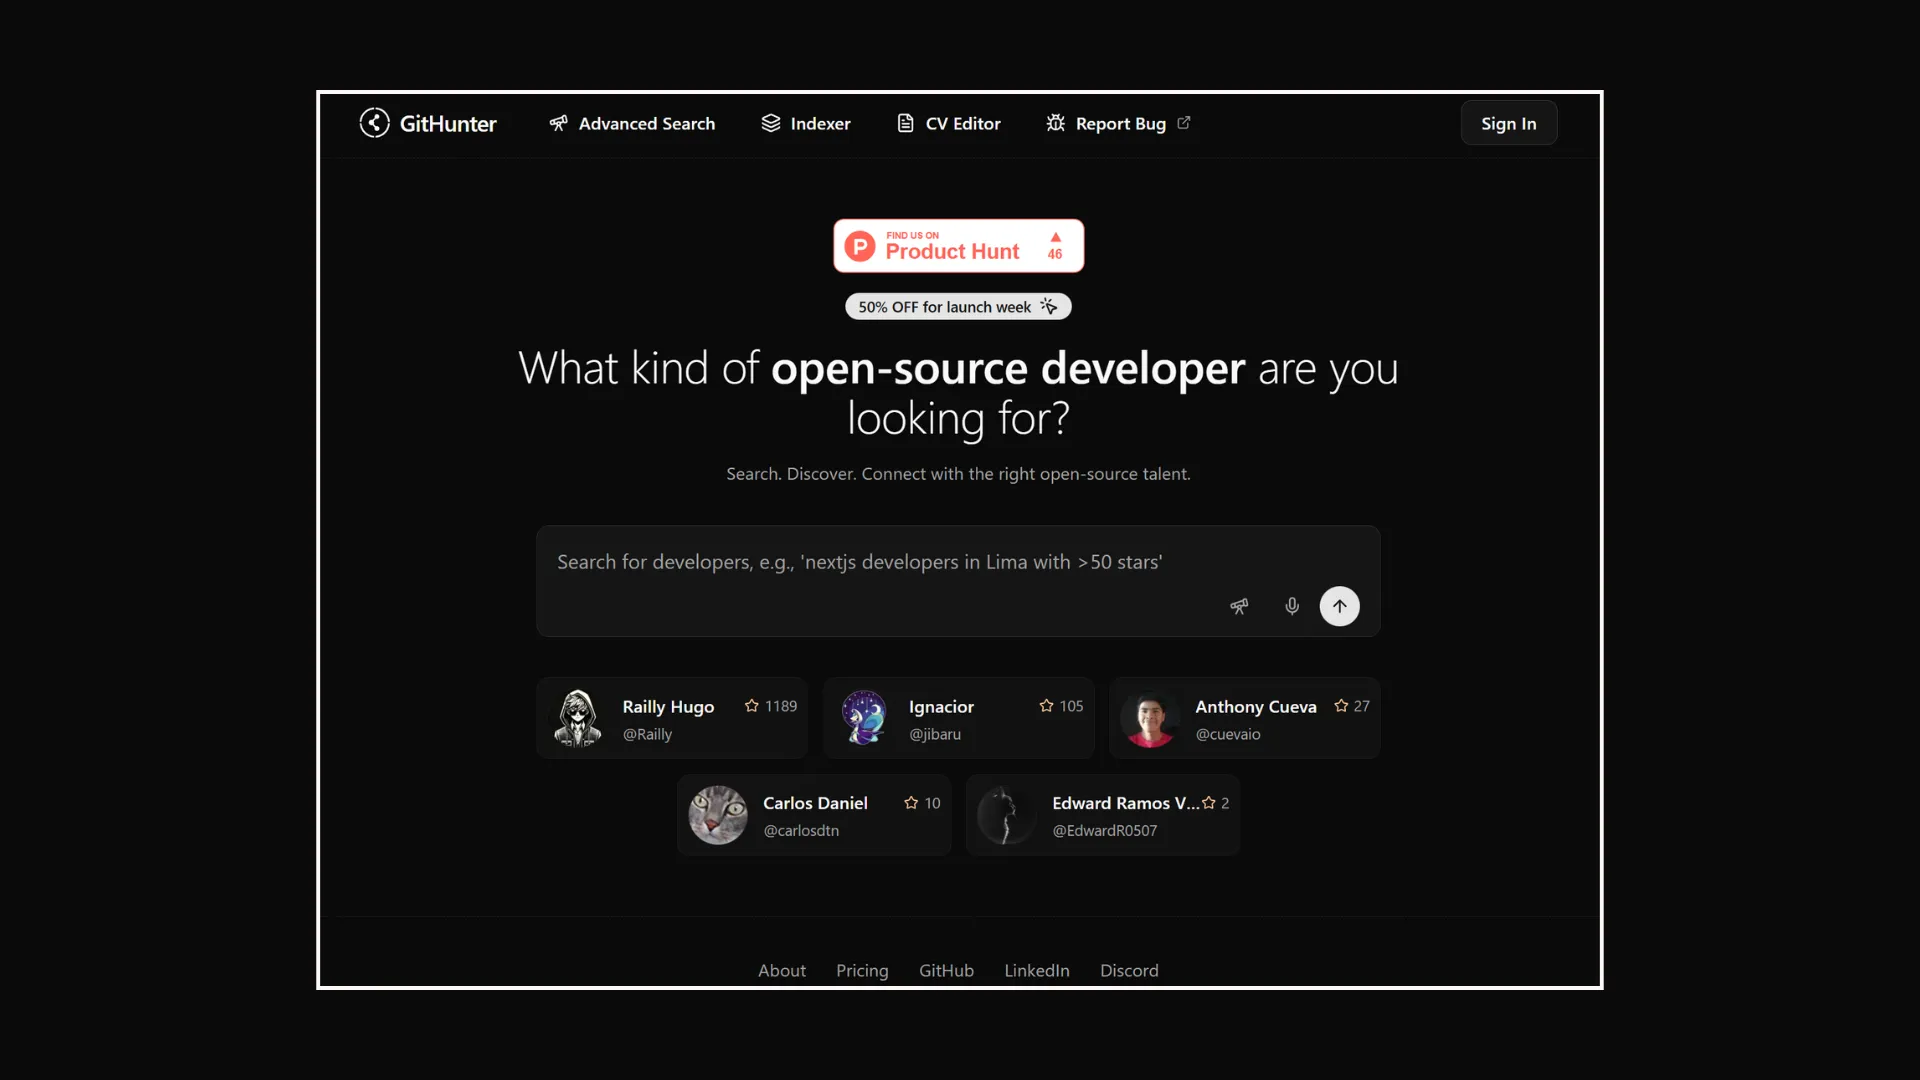Focus the developer search input field
Viewport: 1920px width, 1080px height.
point(880,563)
